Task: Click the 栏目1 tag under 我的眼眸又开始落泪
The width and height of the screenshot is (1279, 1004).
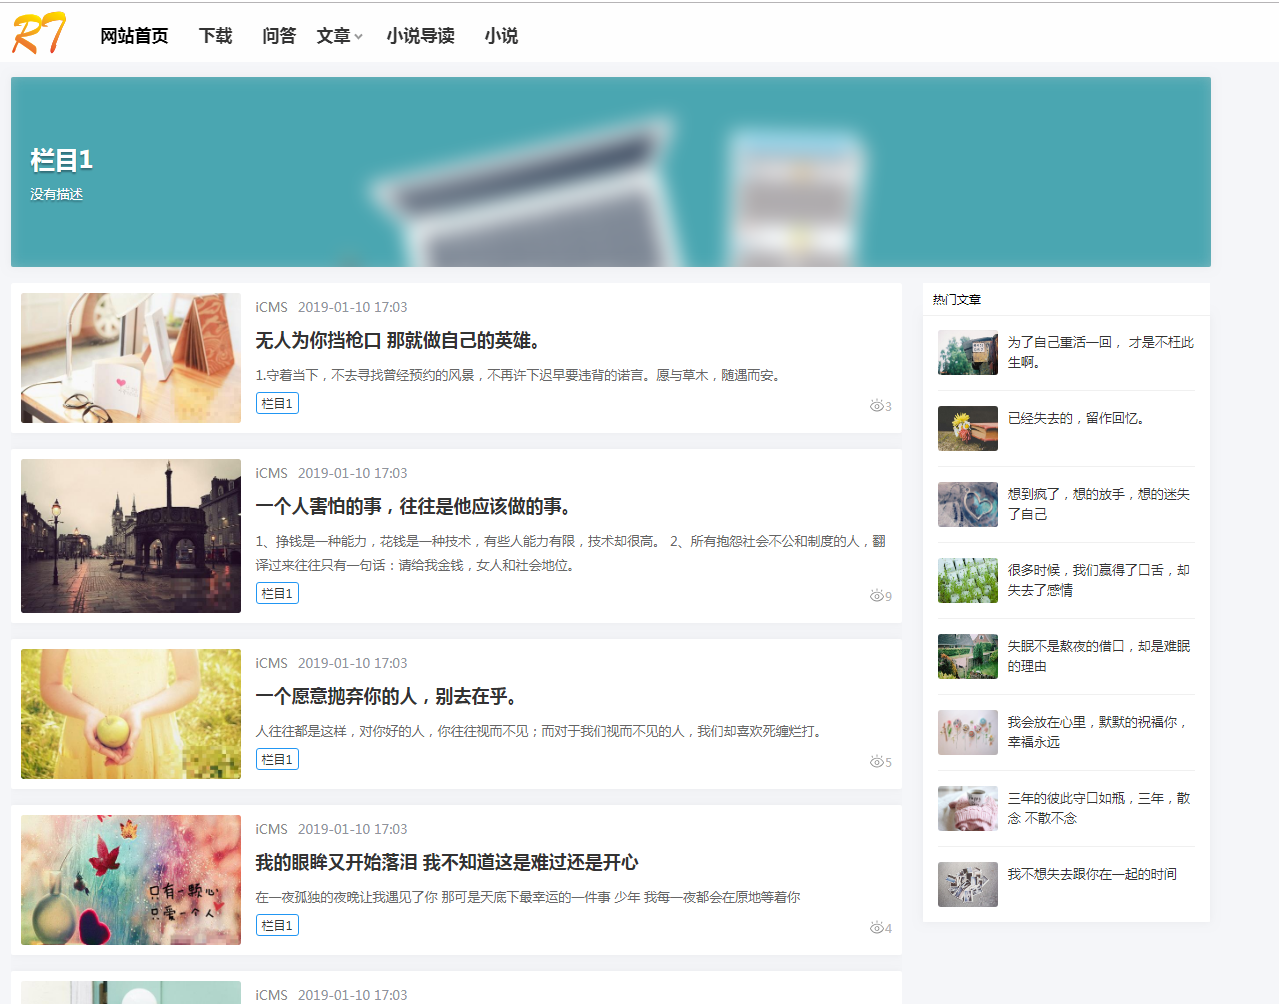Action: point(277,925)
